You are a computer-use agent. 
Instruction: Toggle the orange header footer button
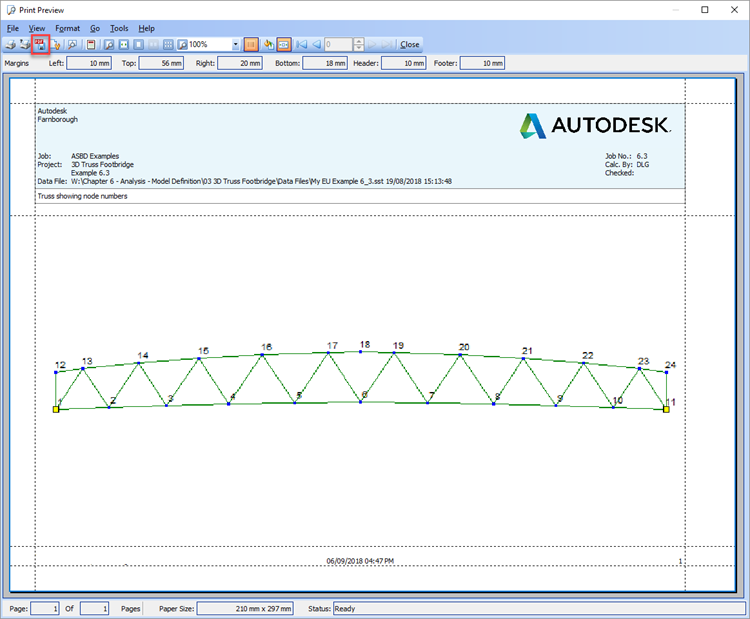(x=284, y=44)
